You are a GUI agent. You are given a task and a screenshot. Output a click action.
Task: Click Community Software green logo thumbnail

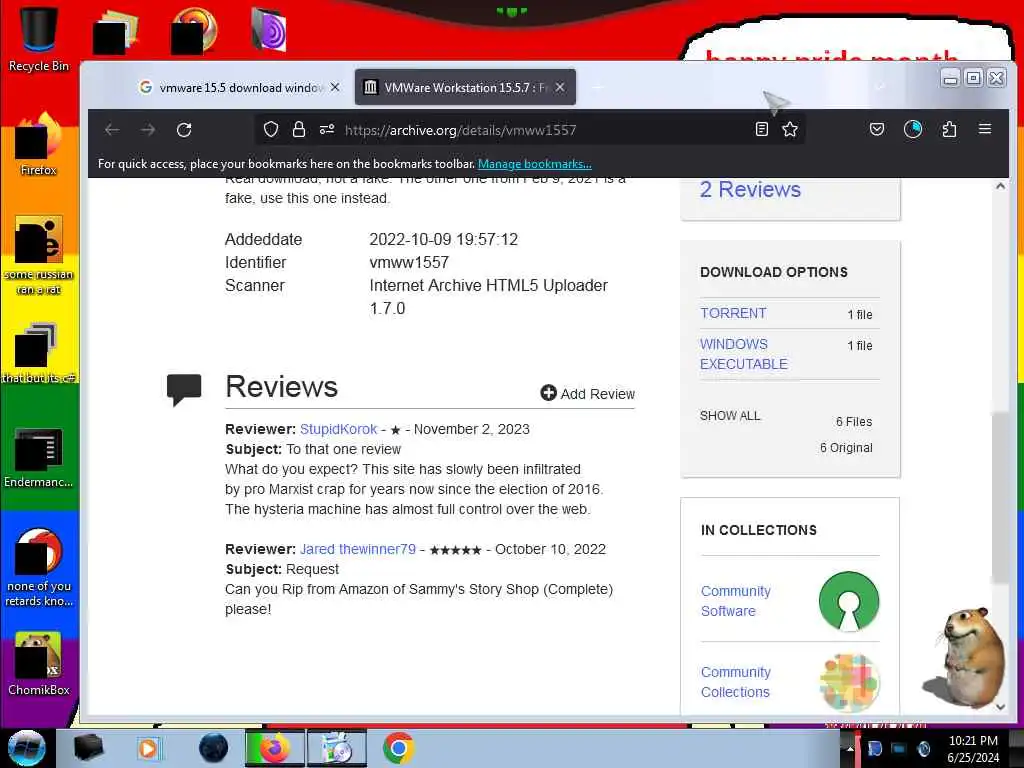pyautogui.click(x=848, y=601)
